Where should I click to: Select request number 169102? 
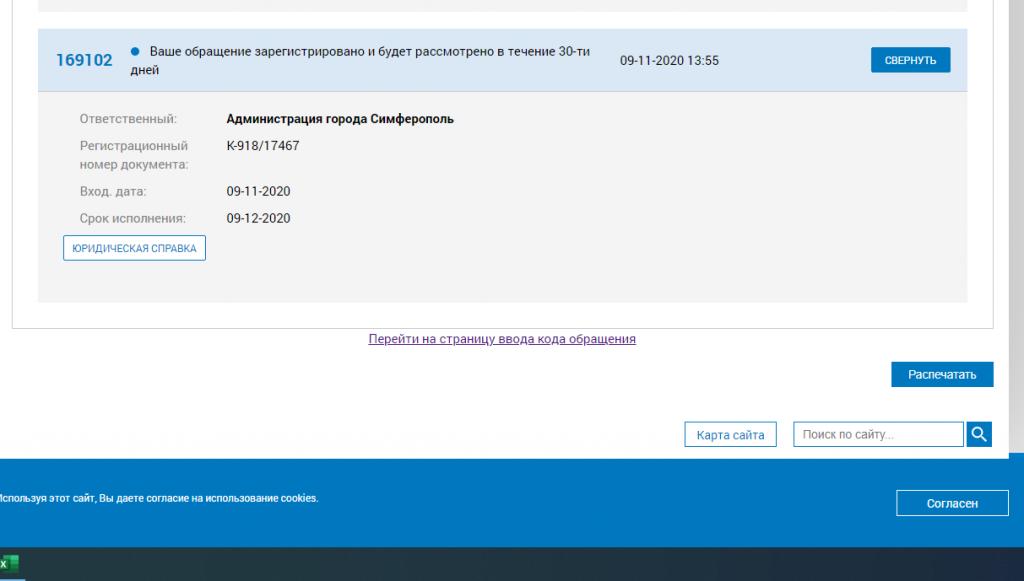coord(84,60)
